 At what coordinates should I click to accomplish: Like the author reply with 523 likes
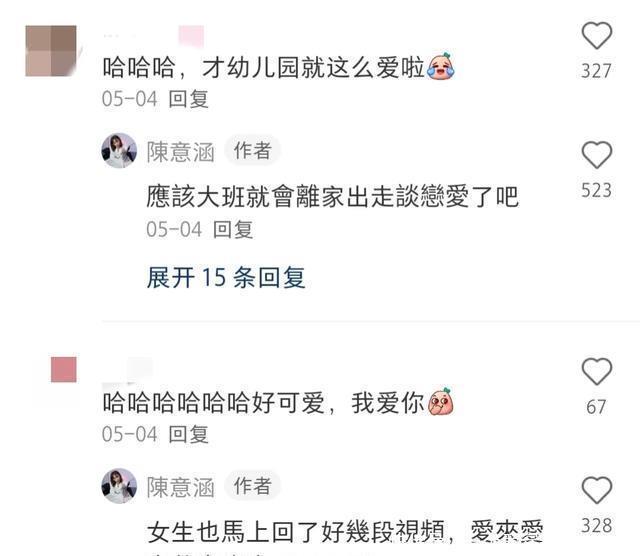pos(596,155)
